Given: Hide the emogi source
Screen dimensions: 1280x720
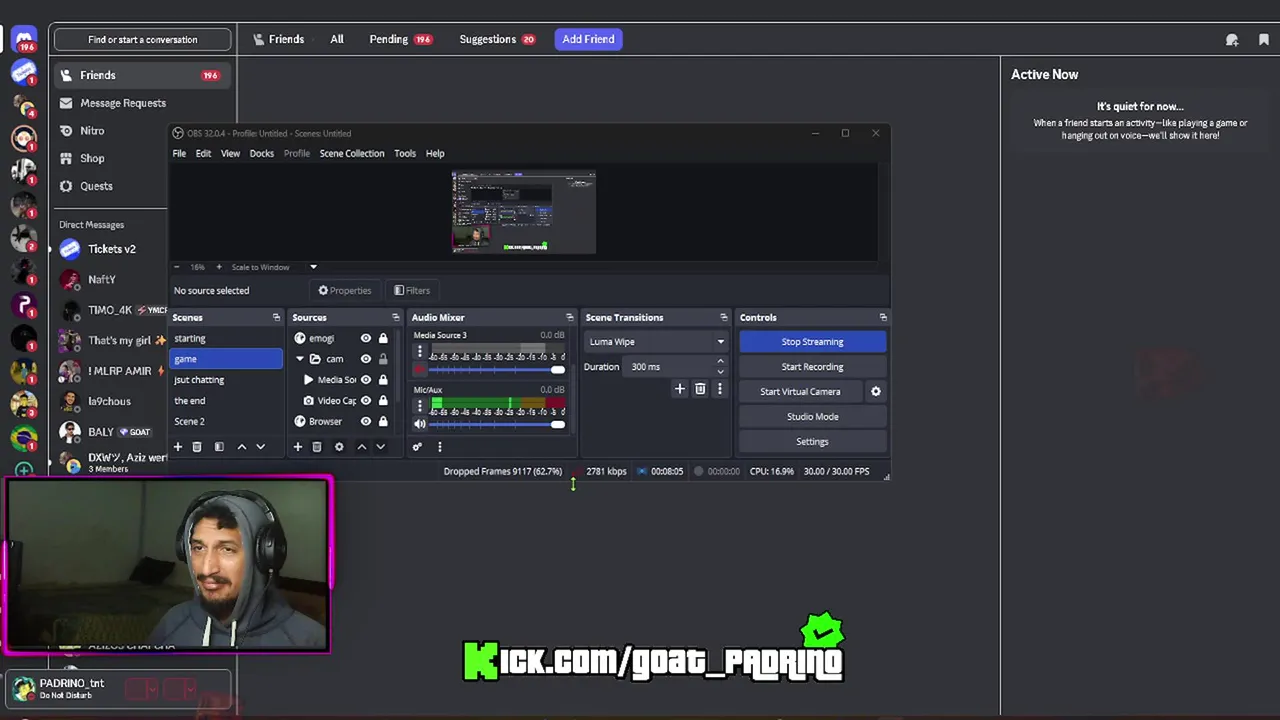Looking at the screenshot, I should point(366,338).
